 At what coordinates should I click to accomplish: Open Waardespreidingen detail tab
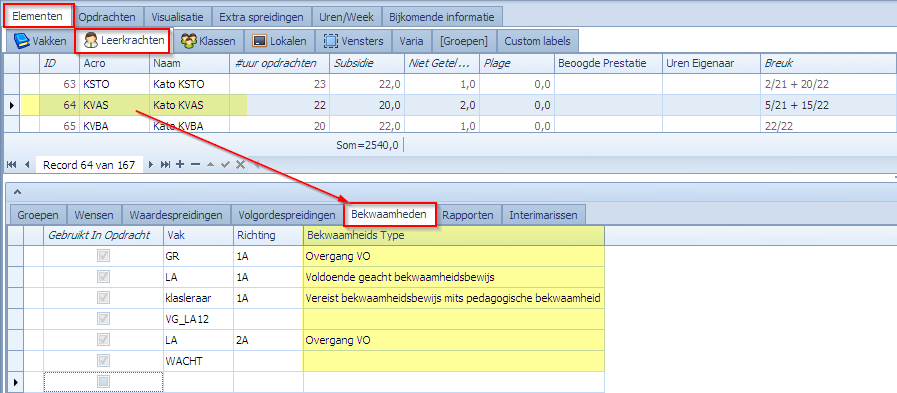coord(176,215)
